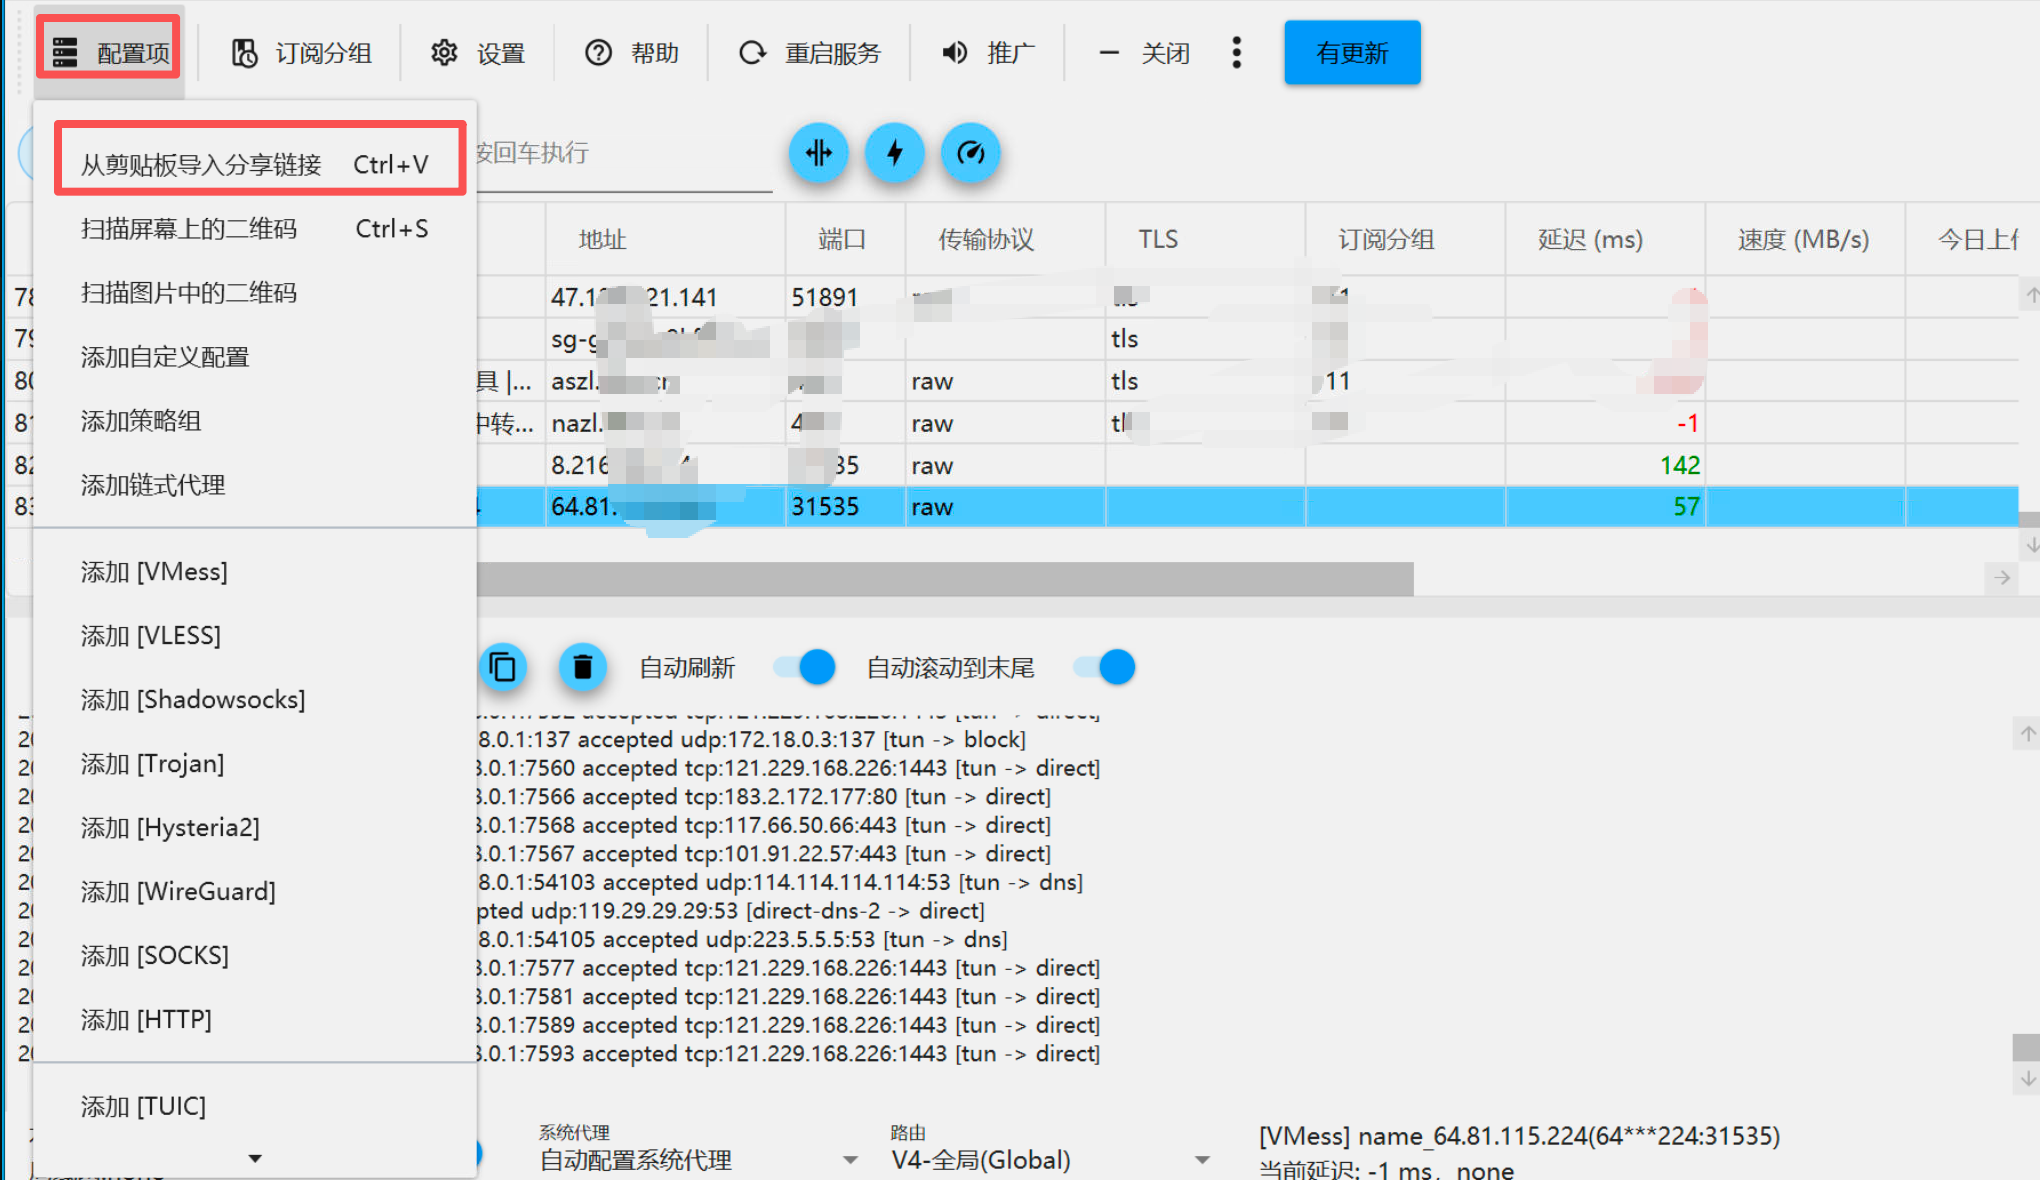Open the 设置 menu
The width and height of the screenshot is (2040, 1180).
point(478,53)
